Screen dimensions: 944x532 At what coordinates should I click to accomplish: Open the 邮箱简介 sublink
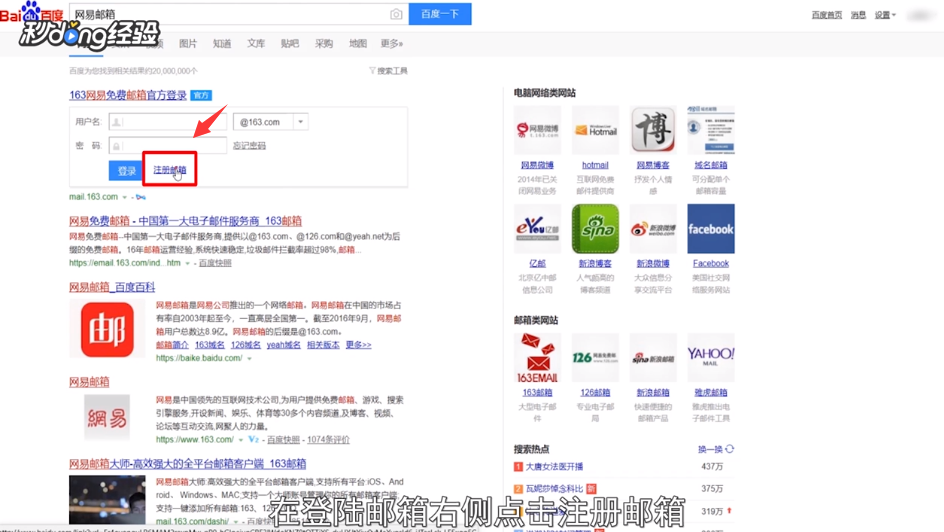(172, 345)
